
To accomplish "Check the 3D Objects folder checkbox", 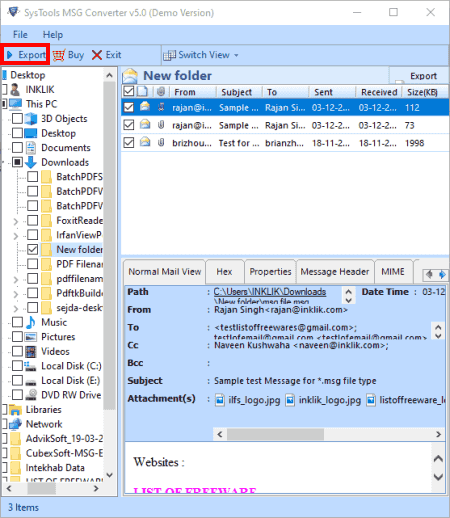I will point(17,118).
